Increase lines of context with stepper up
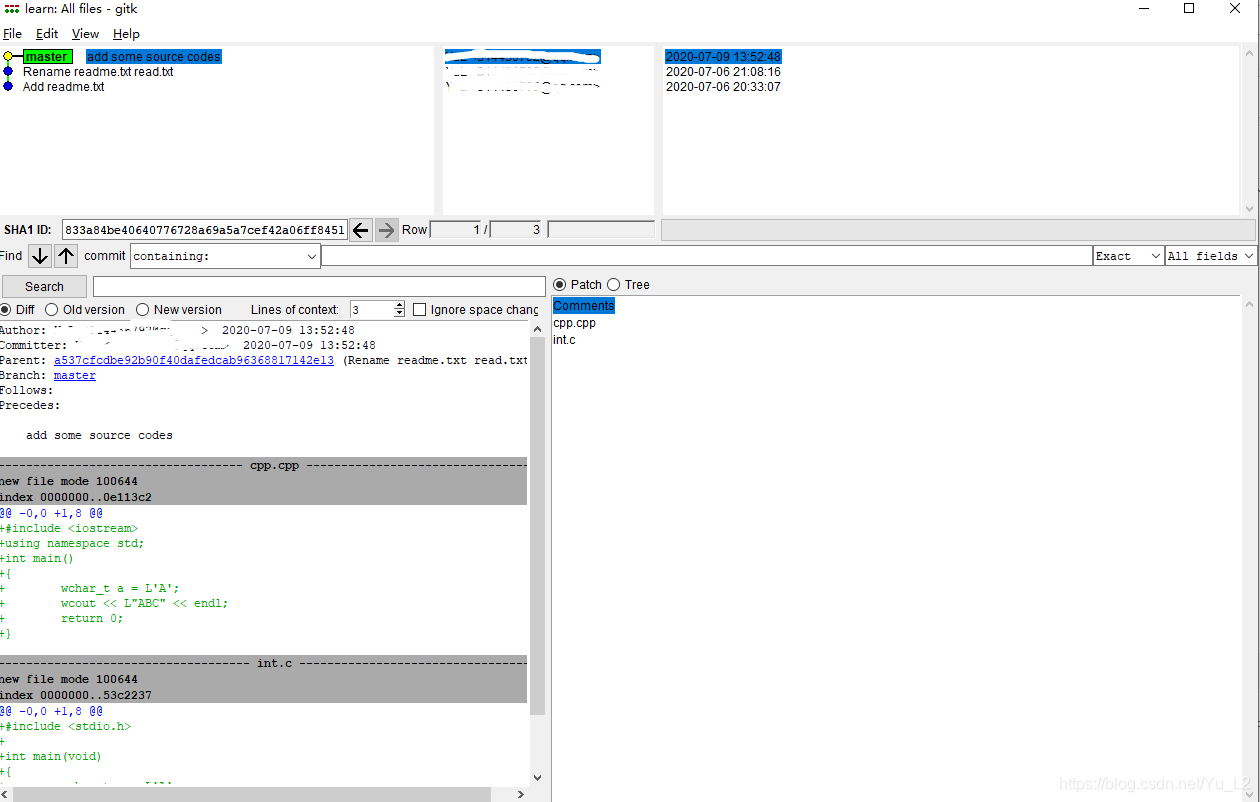 pos(400,306)
